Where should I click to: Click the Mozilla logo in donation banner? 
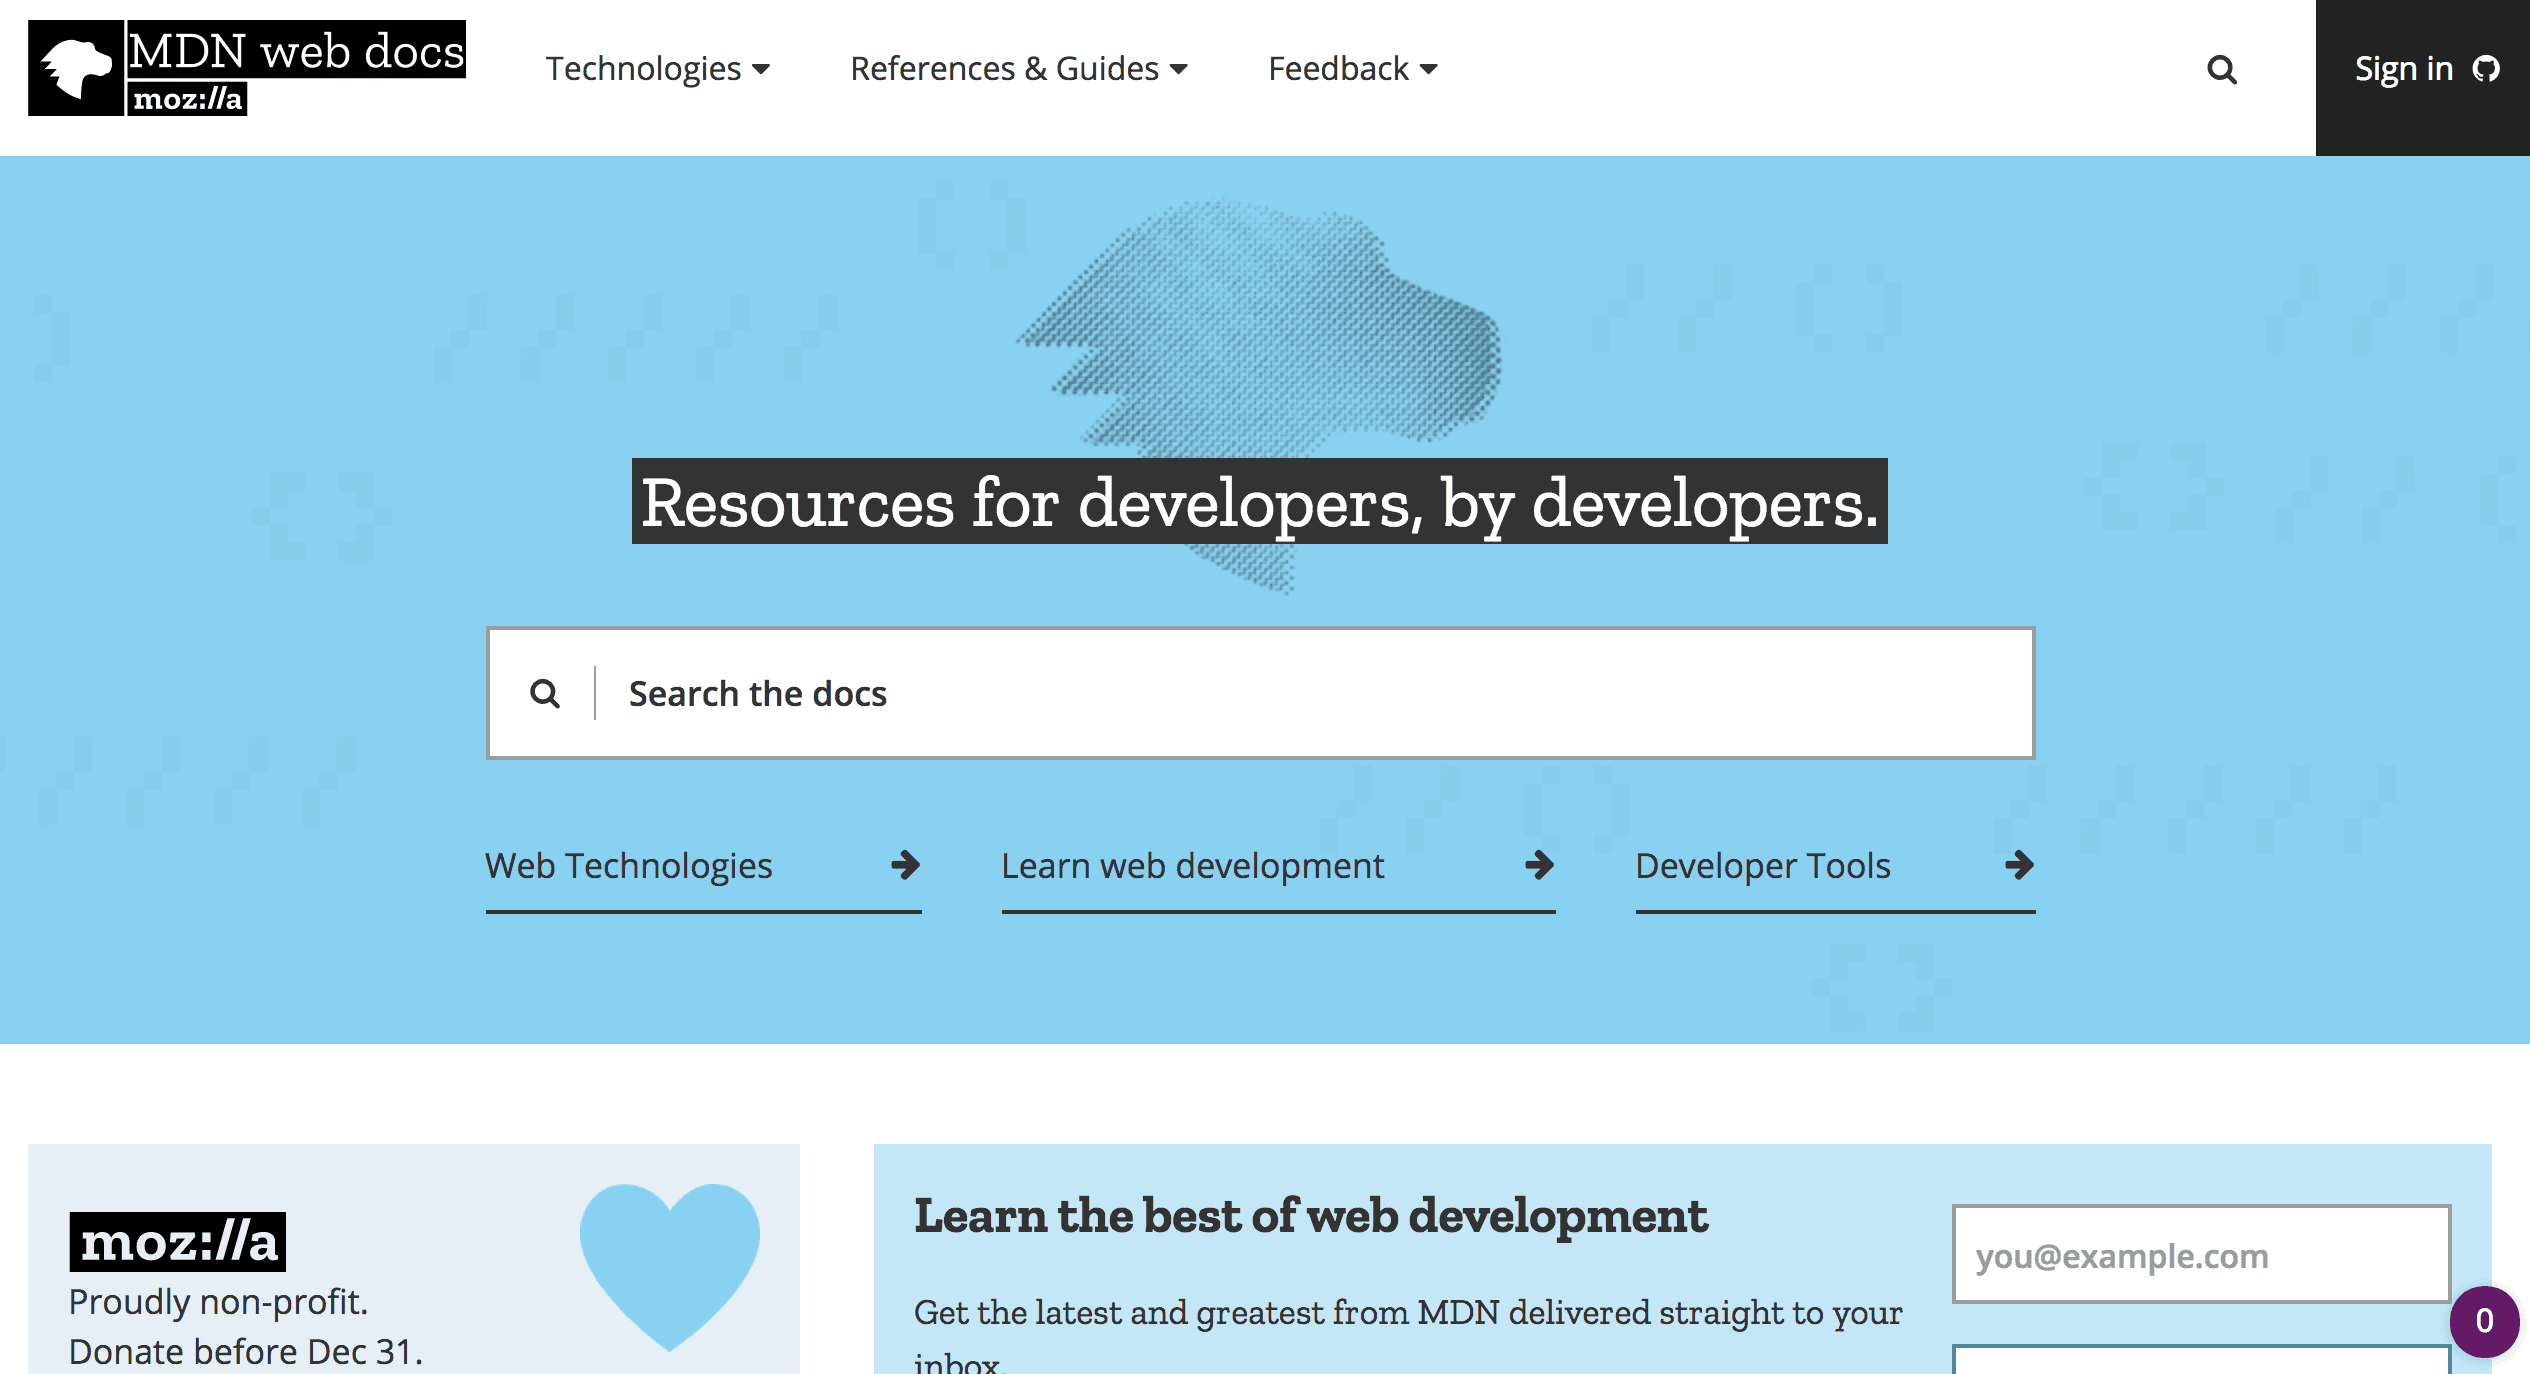tap(178, 1242)
